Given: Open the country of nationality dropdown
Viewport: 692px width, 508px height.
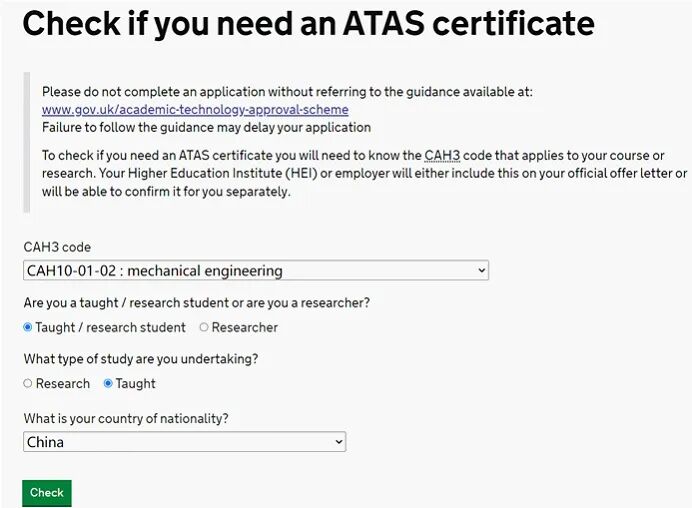Looking at the screenshot, I should click(x=184, y=442).
